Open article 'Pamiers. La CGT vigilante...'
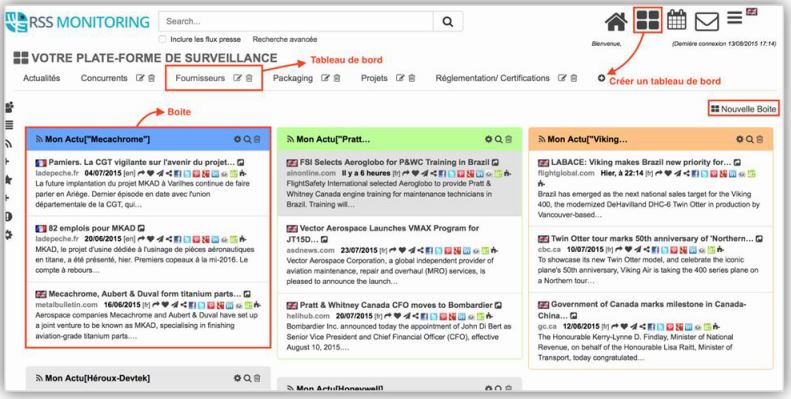791x399 pixels. pos(142,162)
